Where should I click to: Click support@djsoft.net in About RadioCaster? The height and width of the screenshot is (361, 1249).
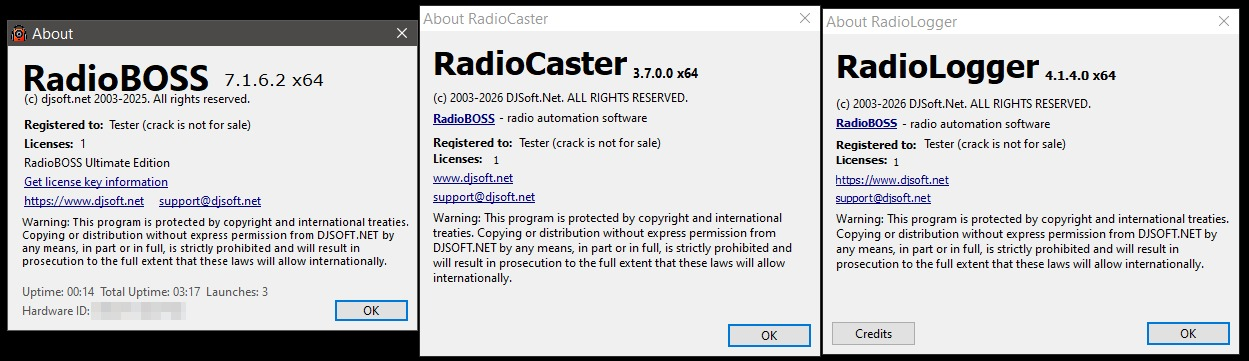[484, 197]
